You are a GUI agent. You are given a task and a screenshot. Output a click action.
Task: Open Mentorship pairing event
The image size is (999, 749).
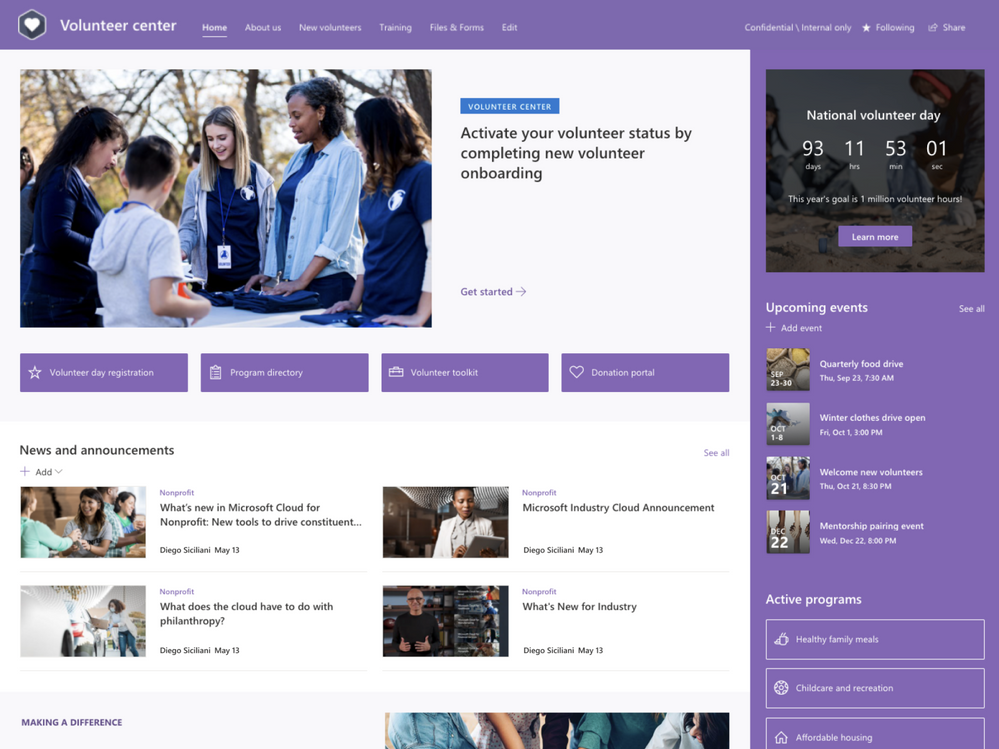pyautogui.click(x=871, y=526)
